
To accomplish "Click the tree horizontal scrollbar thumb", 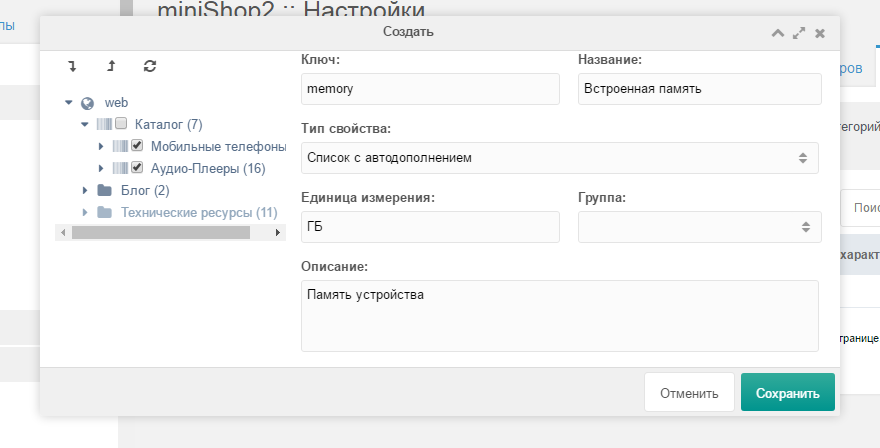I will click(161, 232).
